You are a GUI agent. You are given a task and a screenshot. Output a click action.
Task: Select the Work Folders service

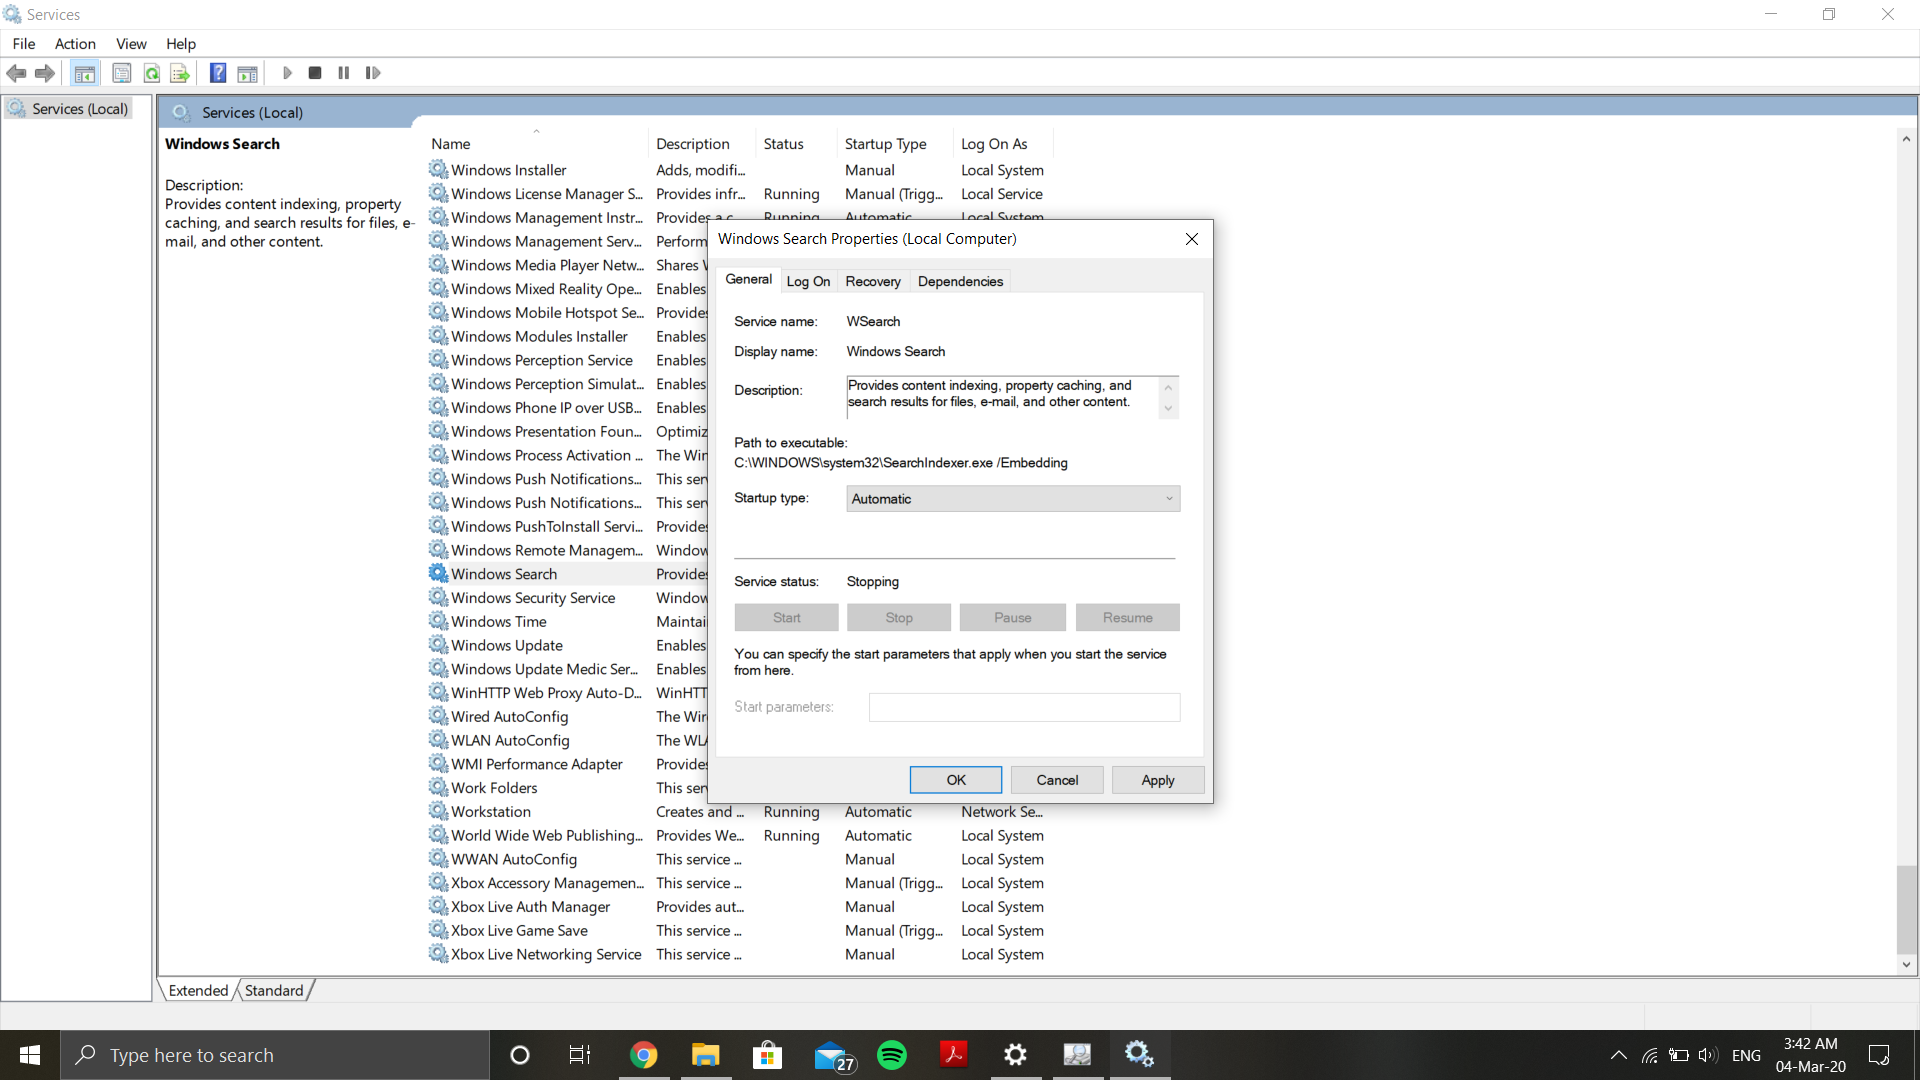494,788
